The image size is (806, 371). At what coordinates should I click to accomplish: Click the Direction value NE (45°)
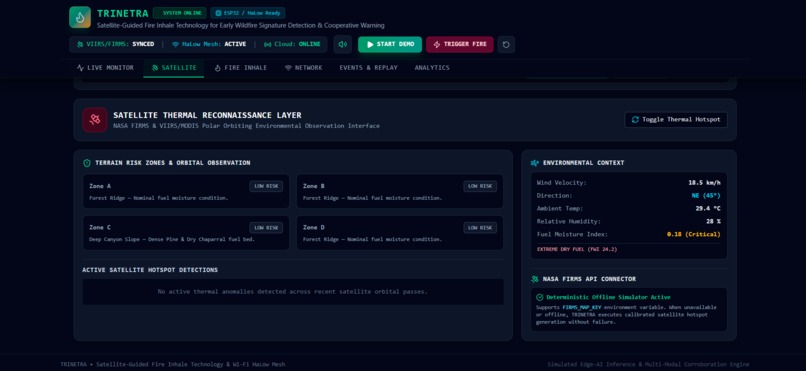point(706,196)
